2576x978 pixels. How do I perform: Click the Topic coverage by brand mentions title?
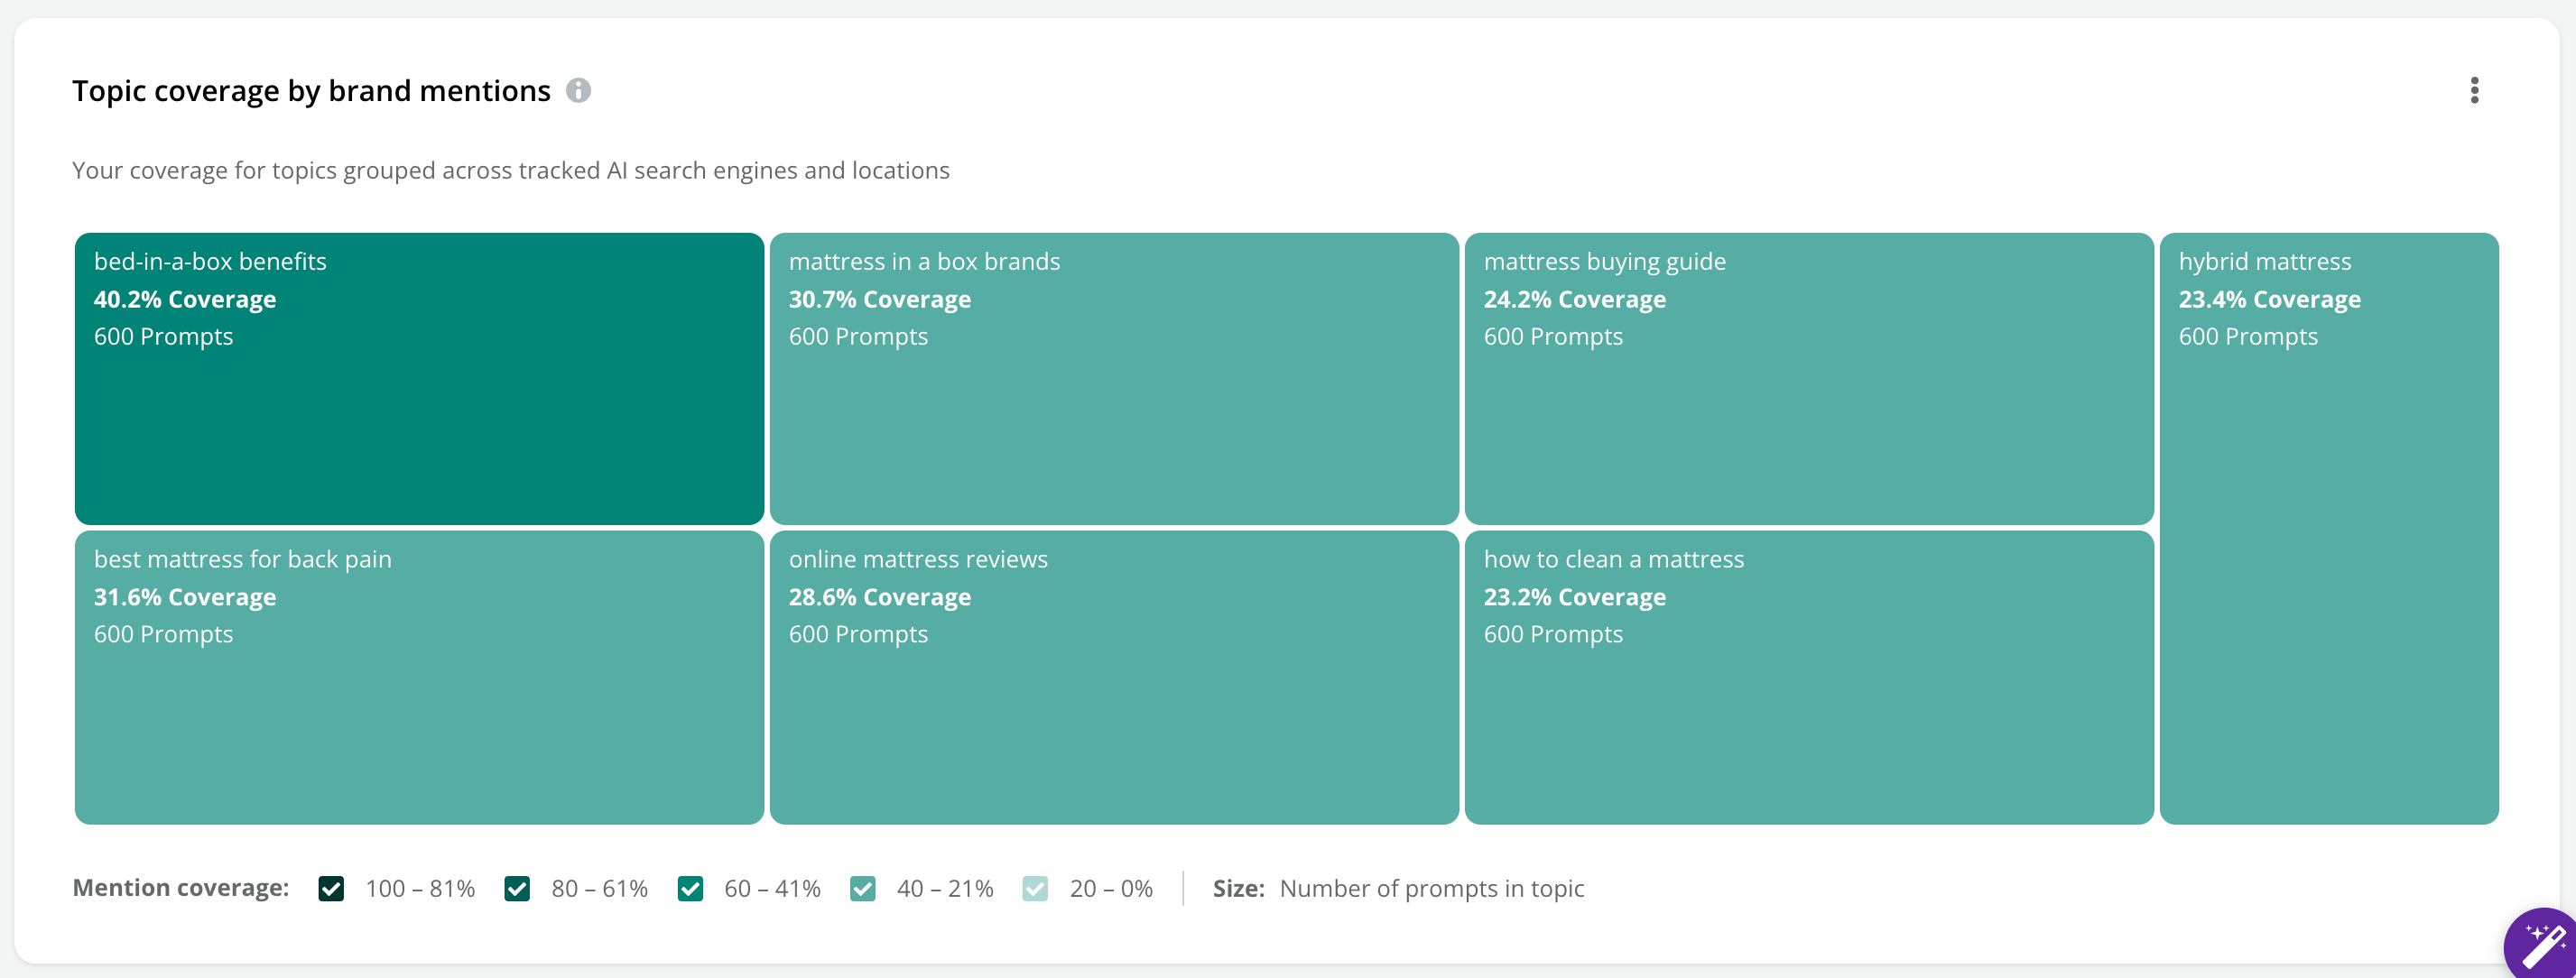tap(311, 91)
